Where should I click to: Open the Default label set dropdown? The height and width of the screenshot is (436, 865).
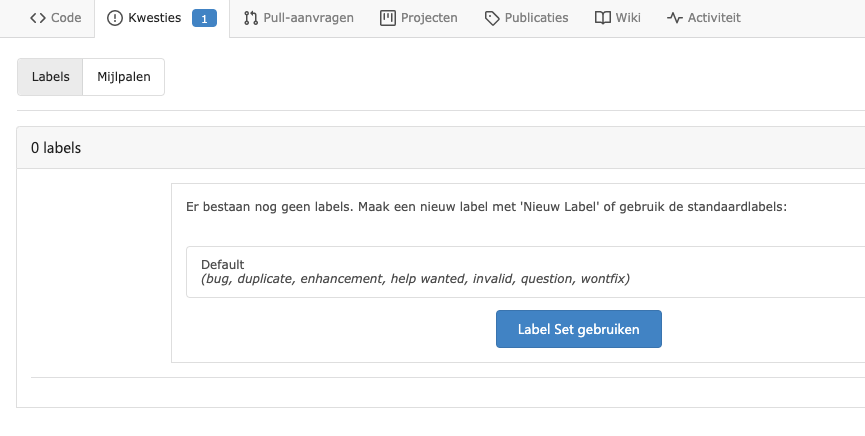point(525,272)
